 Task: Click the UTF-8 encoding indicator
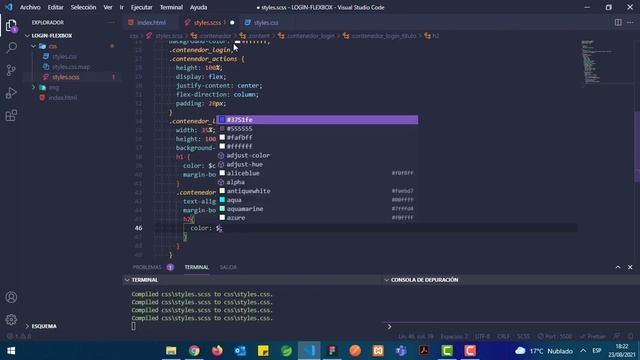tap(482, 336)
